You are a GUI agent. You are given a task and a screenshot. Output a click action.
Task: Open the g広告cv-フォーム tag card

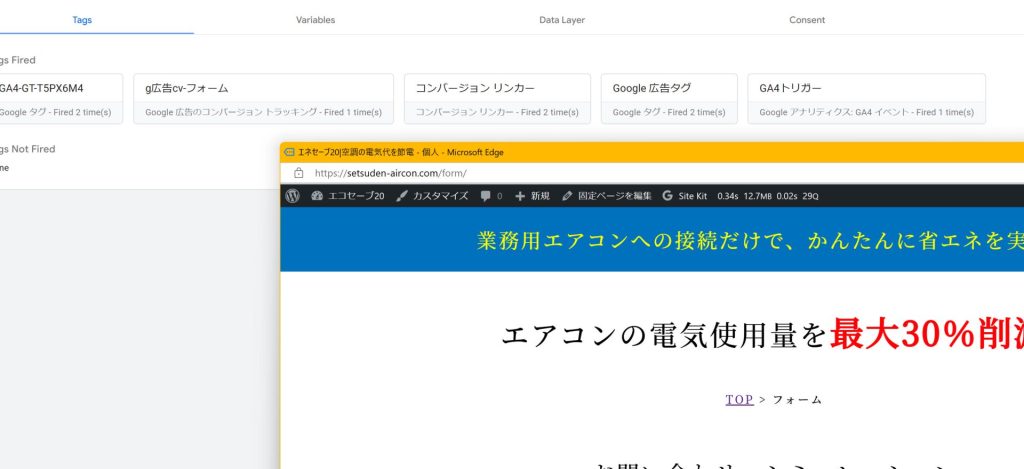(263, 98)
